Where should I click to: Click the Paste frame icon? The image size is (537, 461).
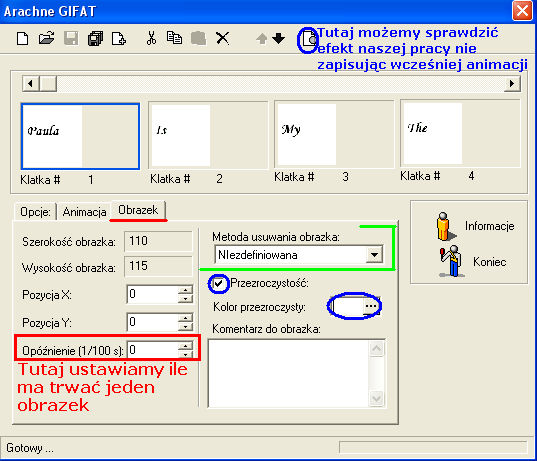[199, 38]
